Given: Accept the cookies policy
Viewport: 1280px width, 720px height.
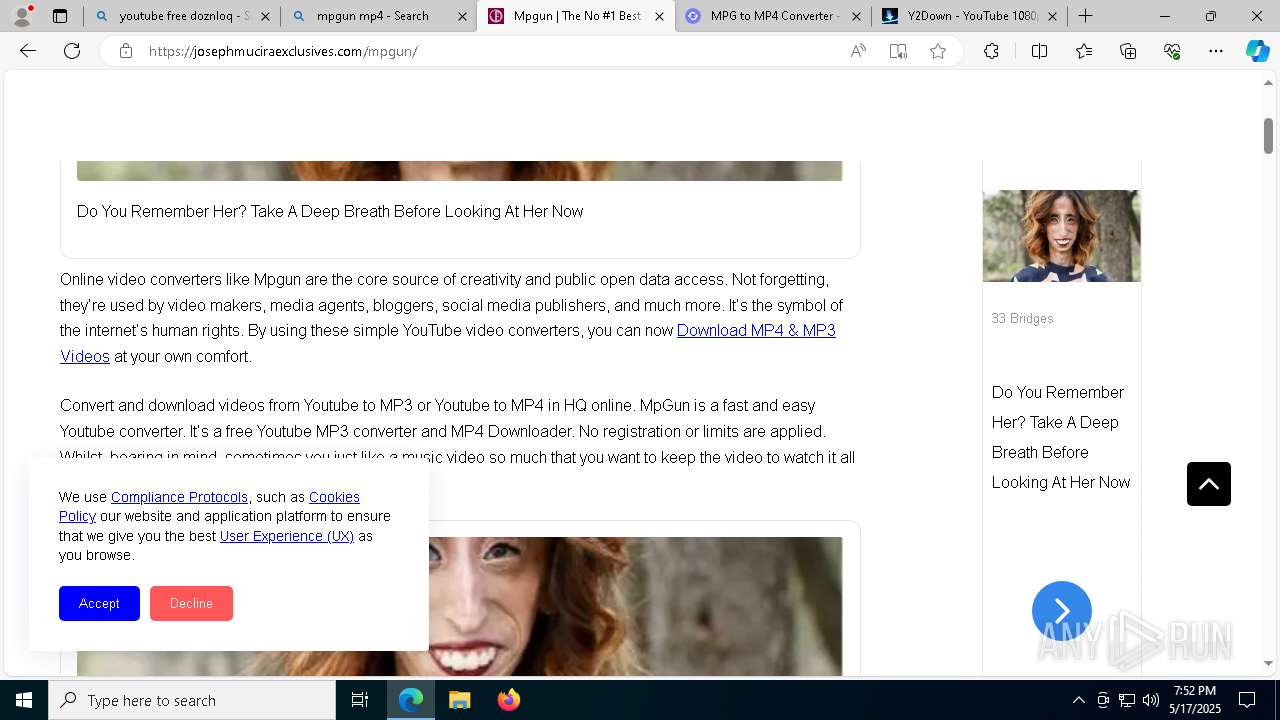Looking at the screenshot, I should [99, 603].
